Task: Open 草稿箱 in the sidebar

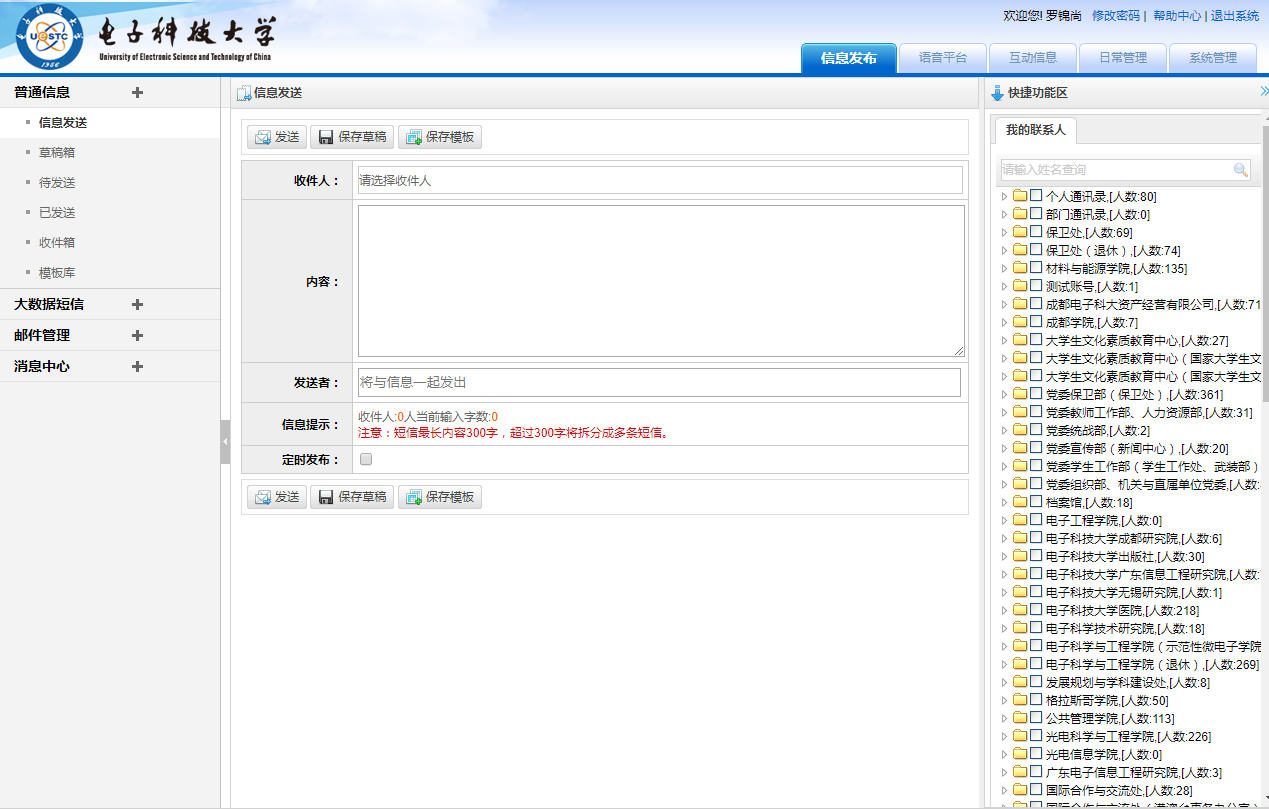Action: (57, 153)
